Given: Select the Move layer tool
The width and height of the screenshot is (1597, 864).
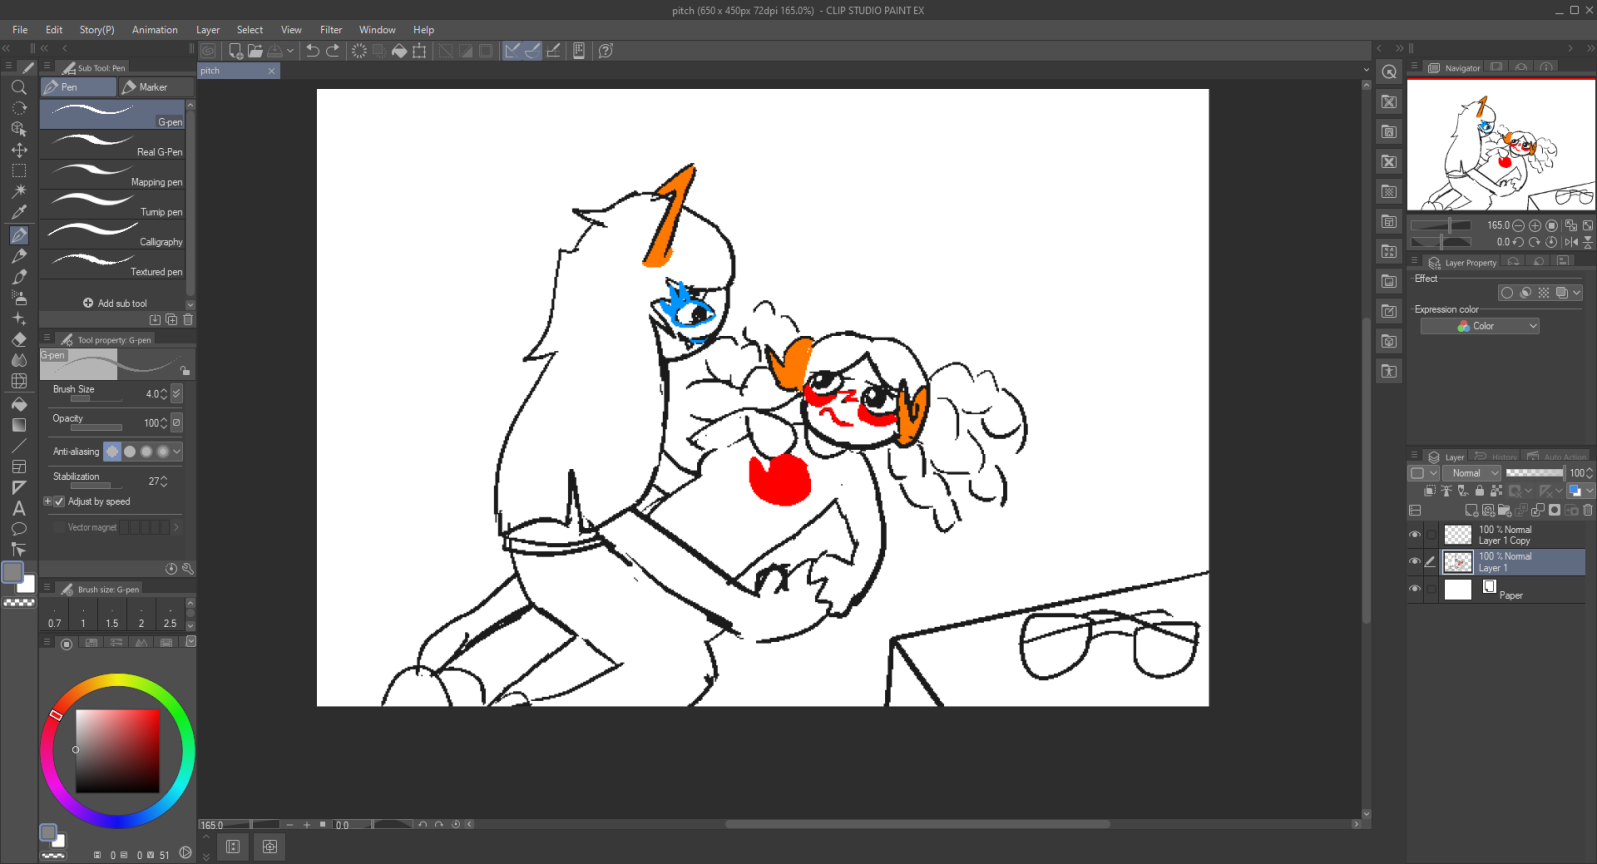Looking at the screenshot, I should point(19,150).
